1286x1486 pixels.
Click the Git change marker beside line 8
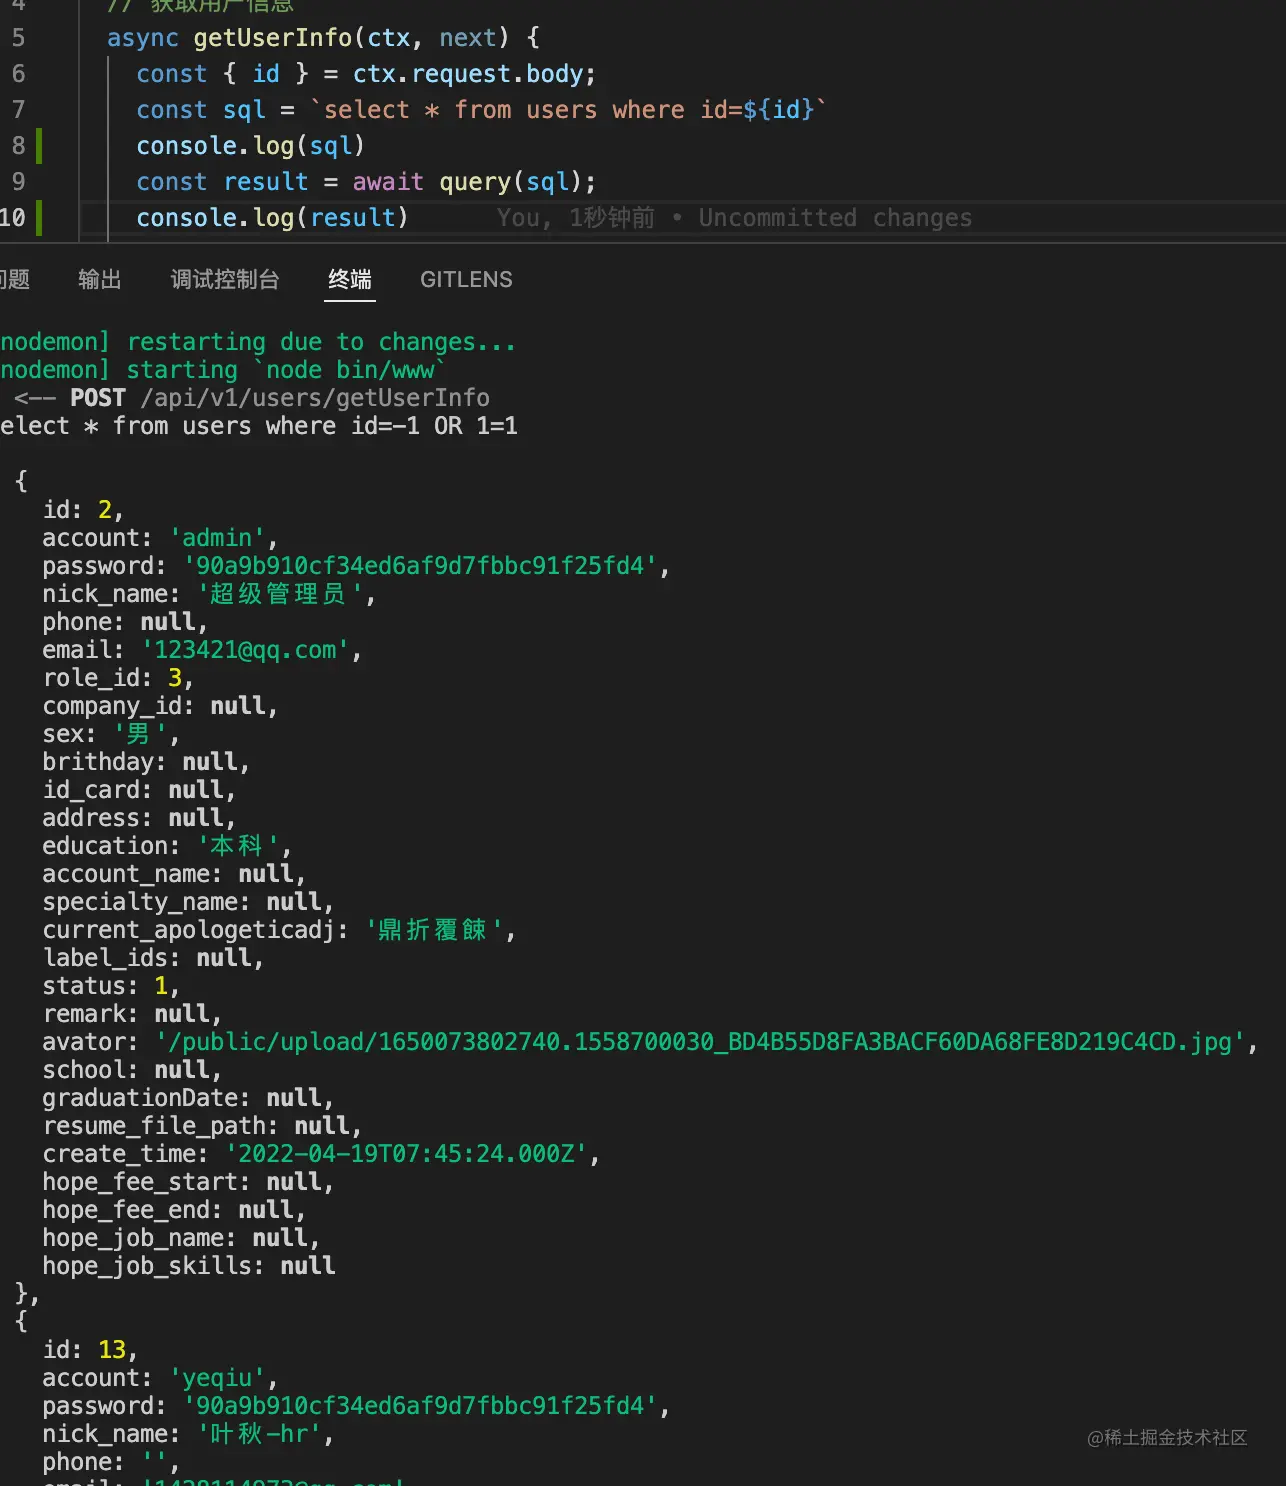(38, 145)
